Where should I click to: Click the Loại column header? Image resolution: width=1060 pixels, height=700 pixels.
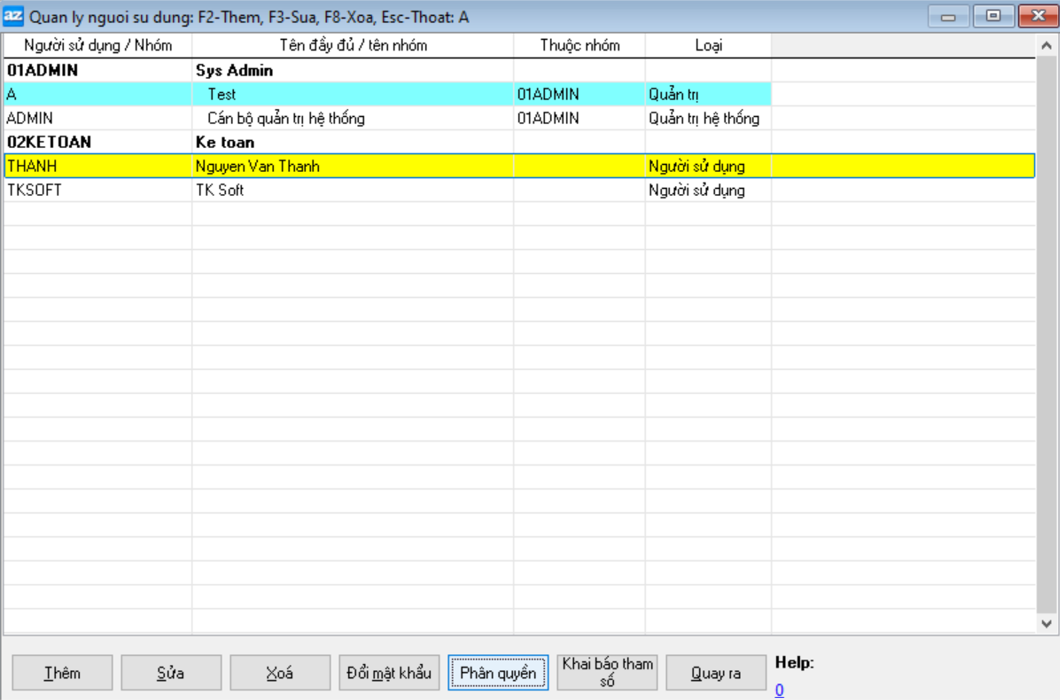[708, 46]
